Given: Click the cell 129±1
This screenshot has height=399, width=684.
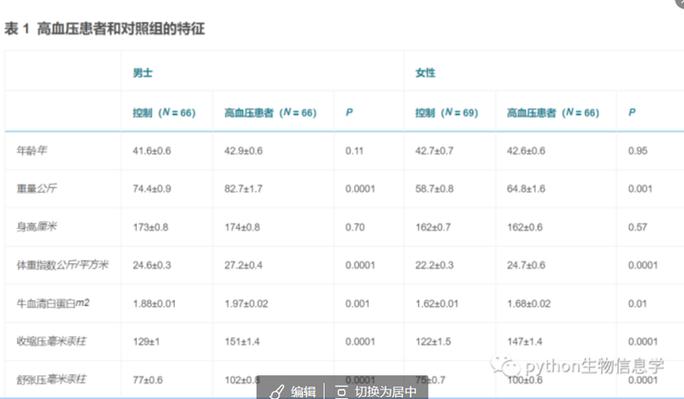Looking at the screenshot, I should pyautogui.click(x=146, y=341).
